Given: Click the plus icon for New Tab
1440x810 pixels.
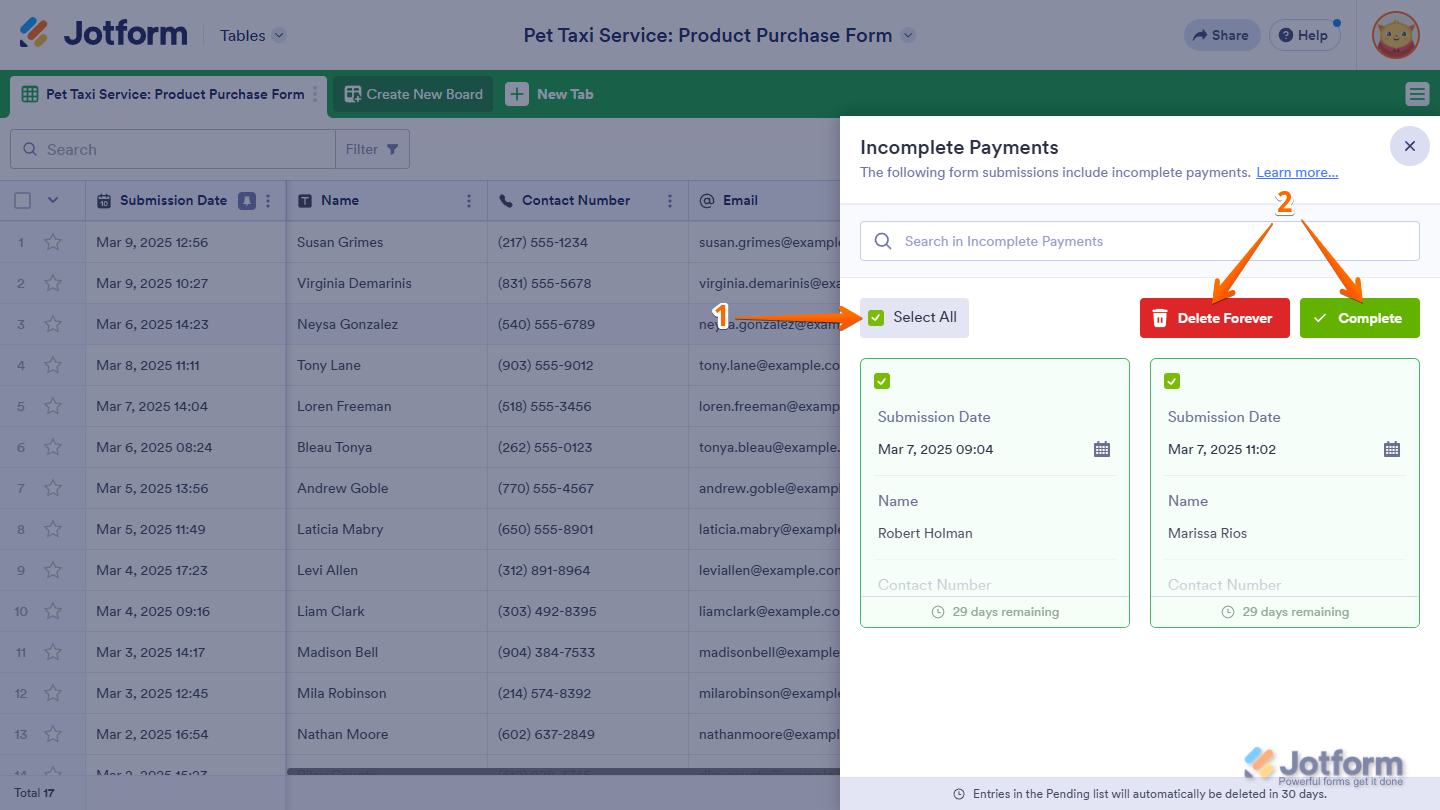Looking at the screenshot, I should pyautogui.click(x=516, y=94).
